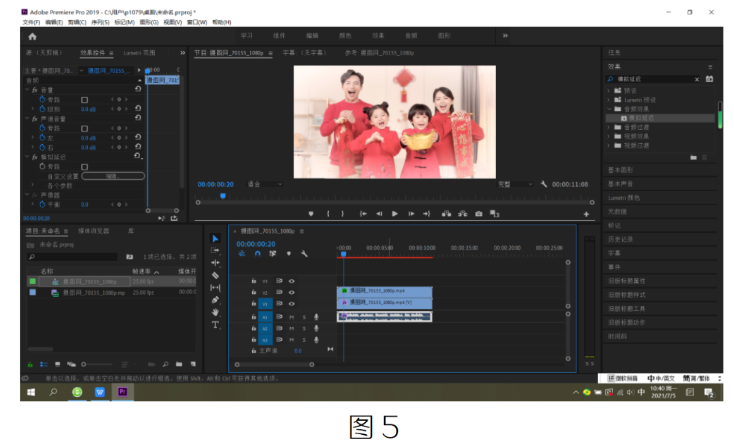This screenshot has width=734, height=445.
Task: Toggle lock on track V3
Action: tap(253, 281)
